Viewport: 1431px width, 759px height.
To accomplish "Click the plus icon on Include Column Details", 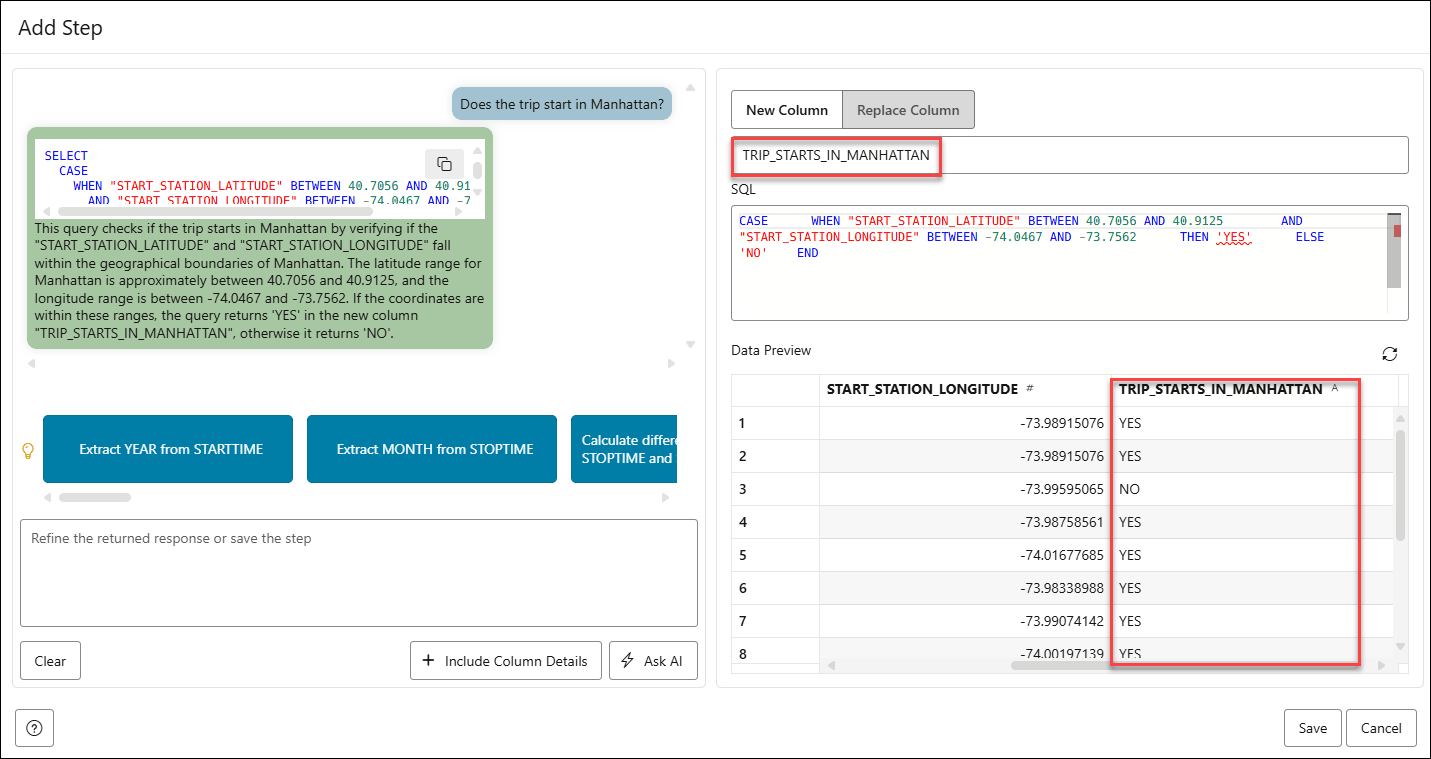I will (x=429, y=661).
